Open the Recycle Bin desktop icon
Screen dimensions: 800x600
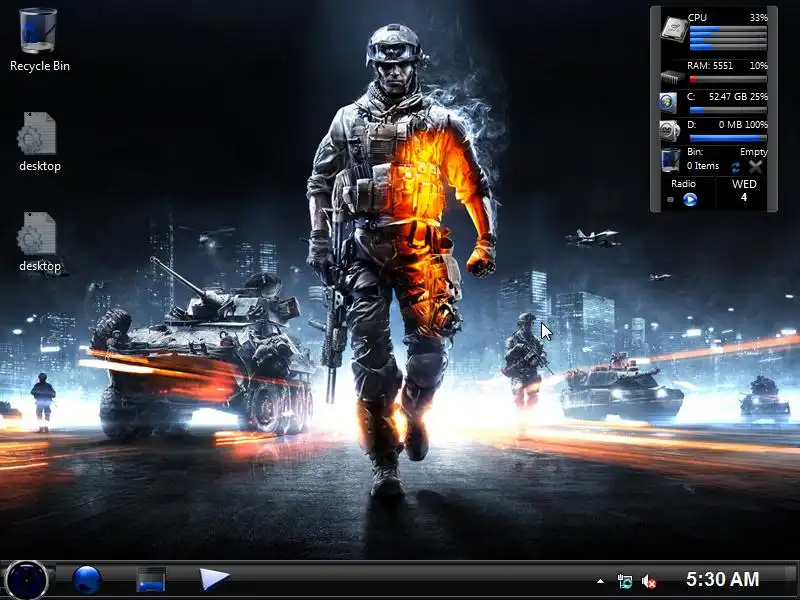click(x=38, y=31)
